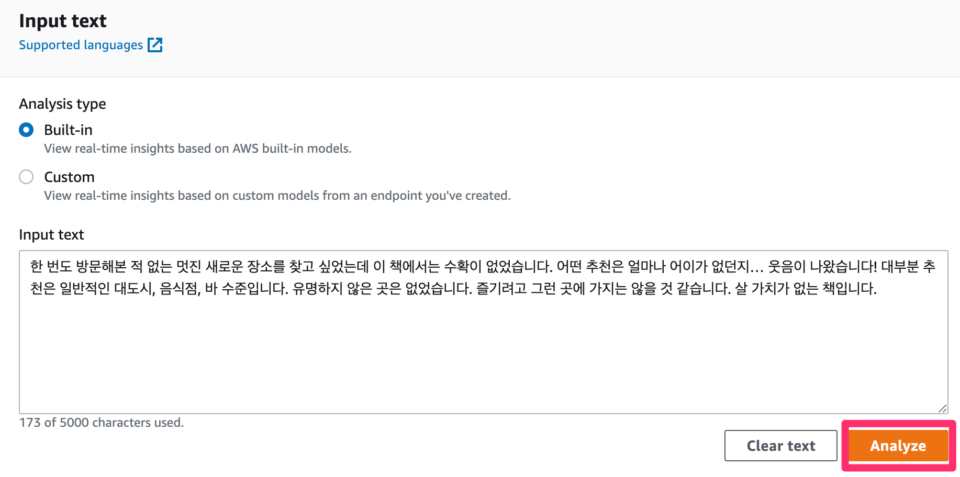Open the Supported languages link
This screenshot has width=960, height=477.
pos(81,45)
